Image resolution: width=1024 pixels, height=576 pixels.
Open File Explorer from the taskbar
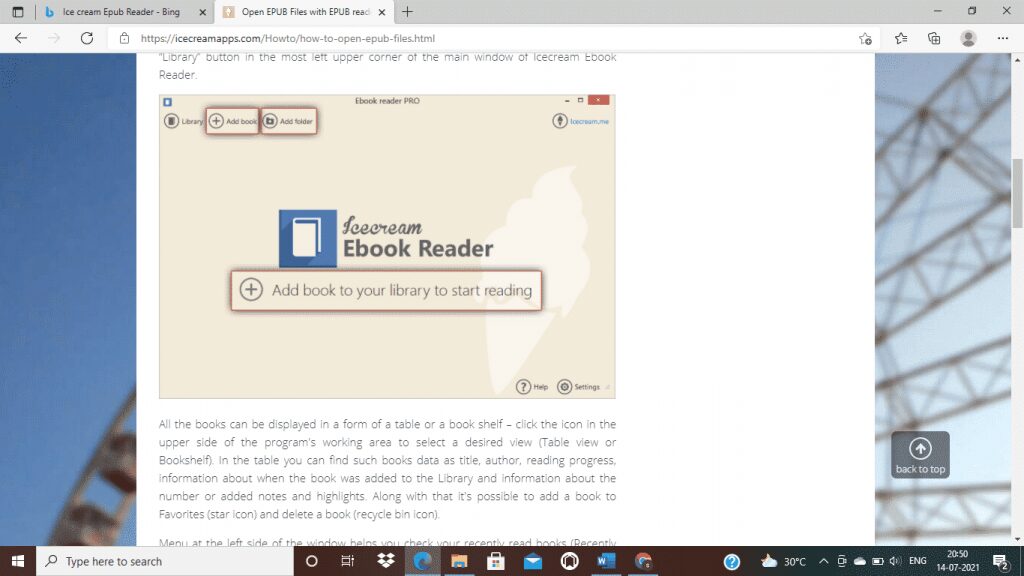click(x=459, y=561)
